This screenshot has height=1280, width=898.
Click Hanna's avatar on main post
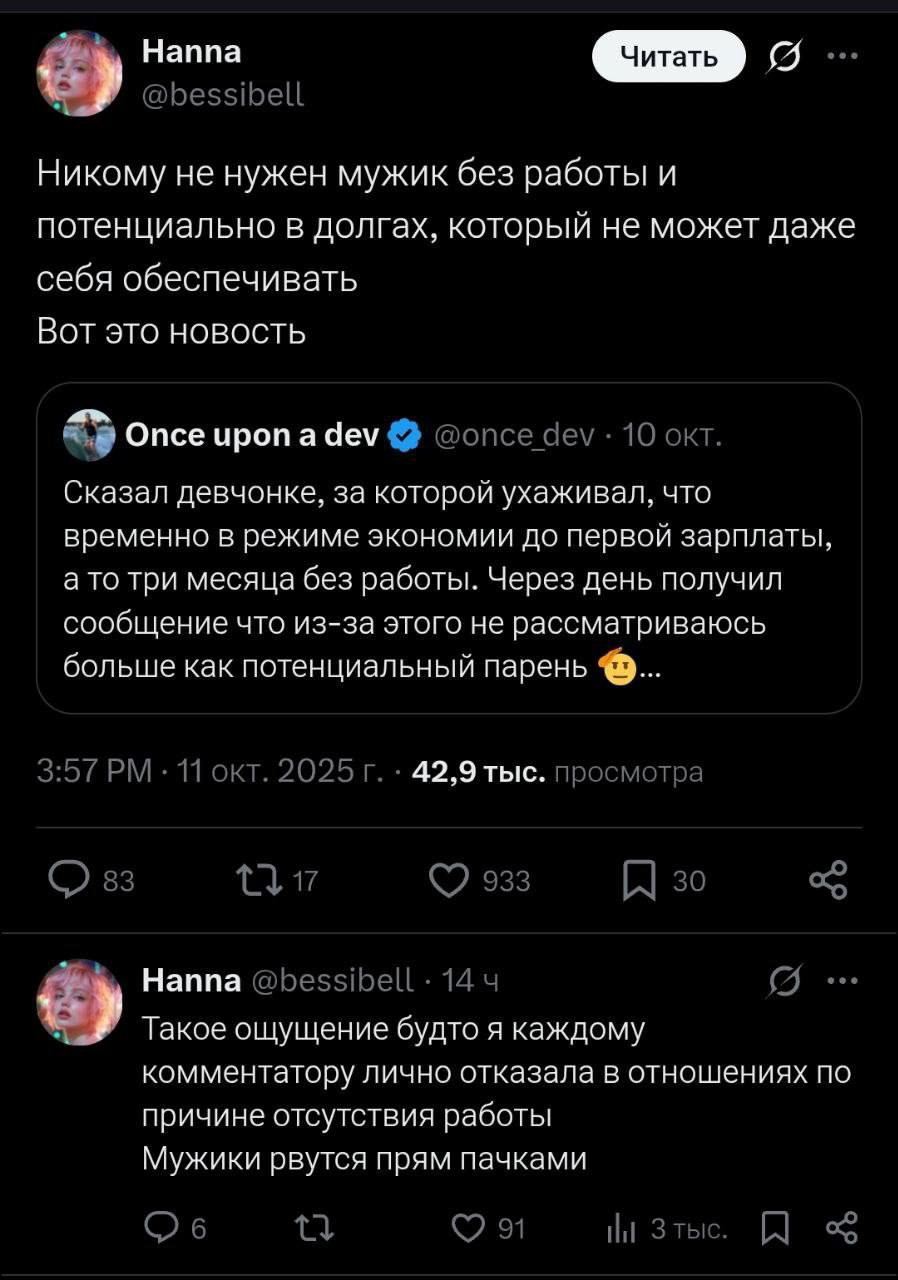[80, 73]
